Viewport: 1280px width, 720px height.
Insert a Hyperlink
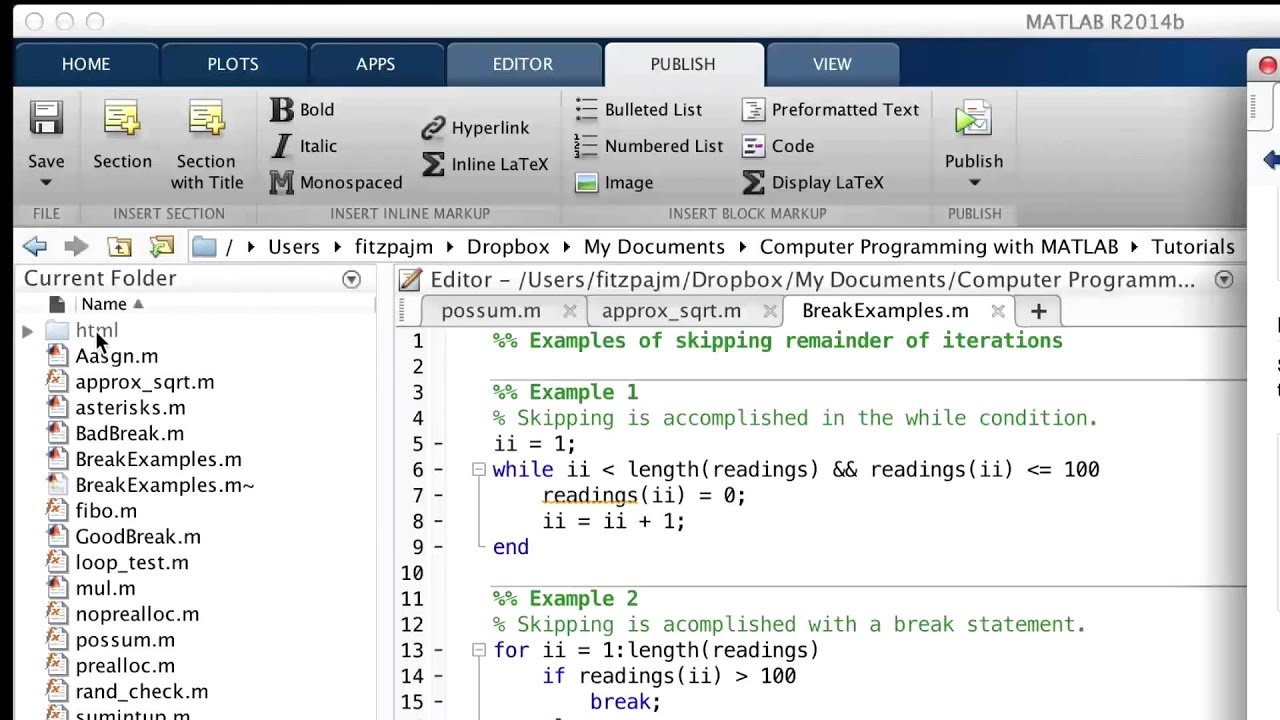(x=475, y=128)
